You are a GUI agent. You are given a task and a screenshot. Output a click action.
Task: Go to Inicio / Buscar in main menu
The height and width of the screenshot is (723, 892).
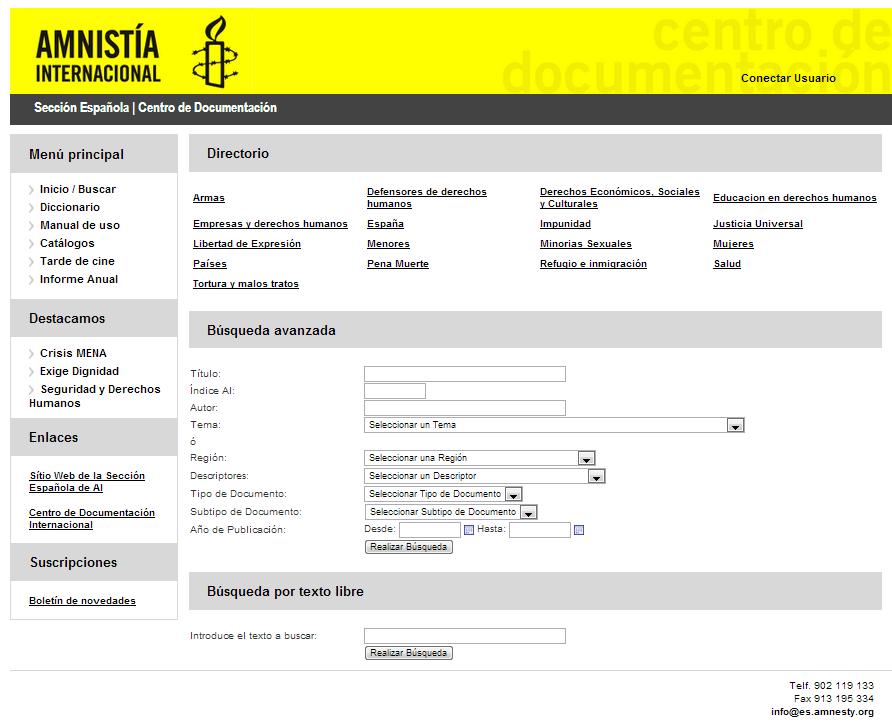click(x=77, y=189)
